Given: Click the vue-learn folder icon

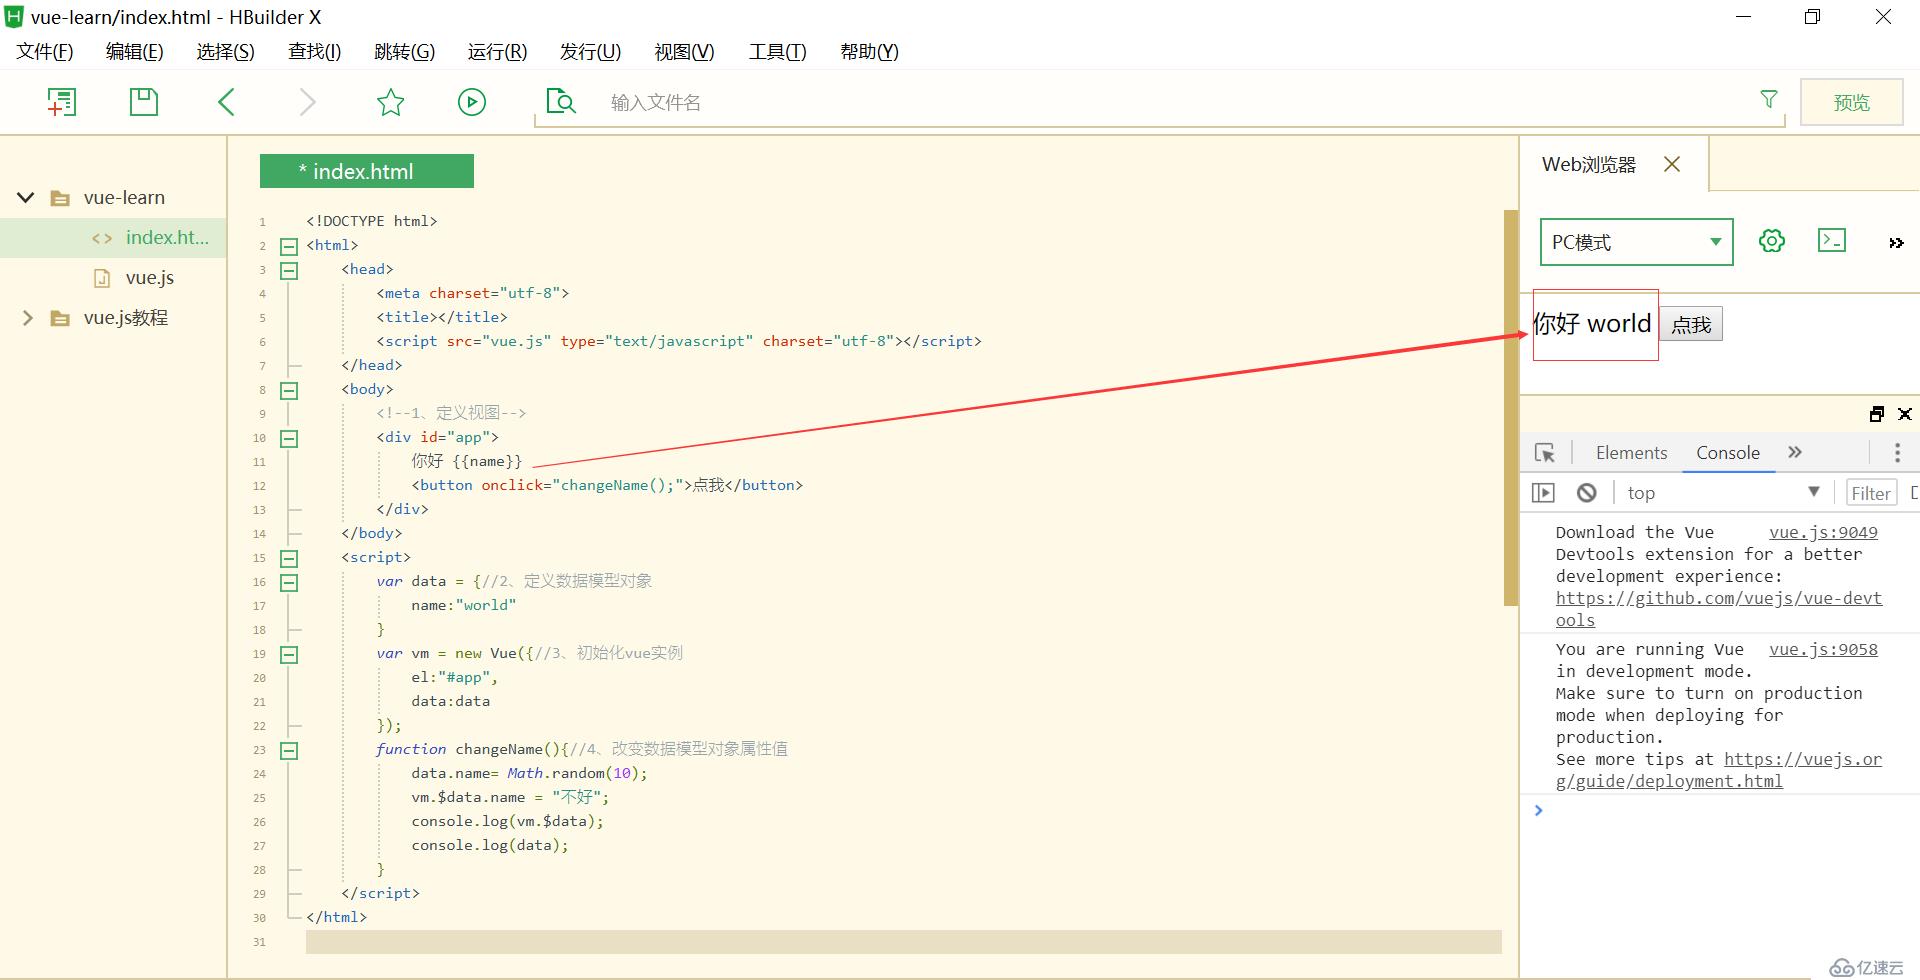Looking at the screenshot, I should [x=61, y=198].
